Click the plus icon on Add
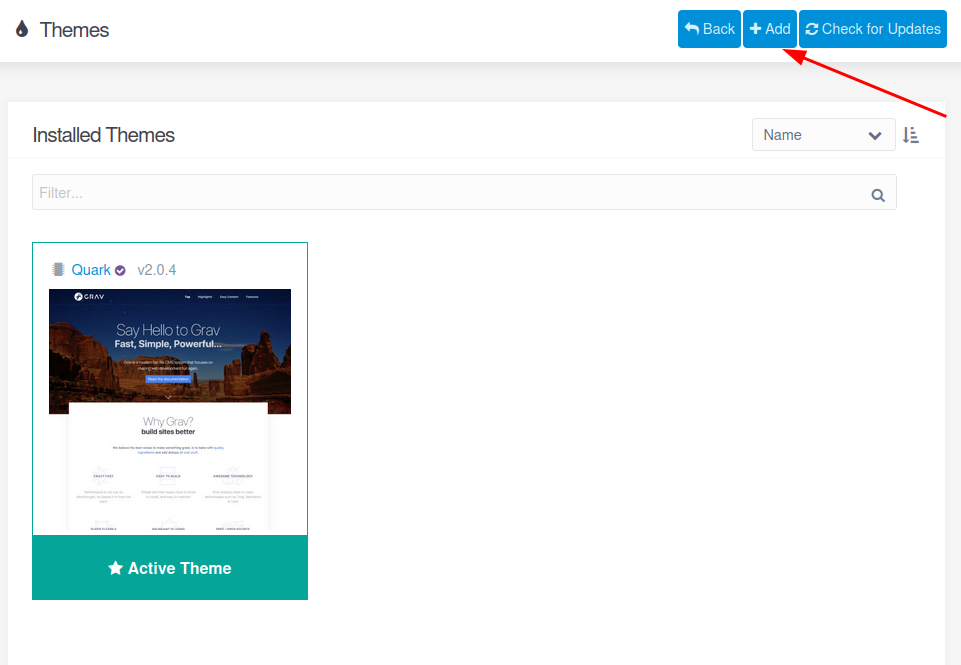The height and width of the screenshot is (665, 961). [x=755, y=29]
